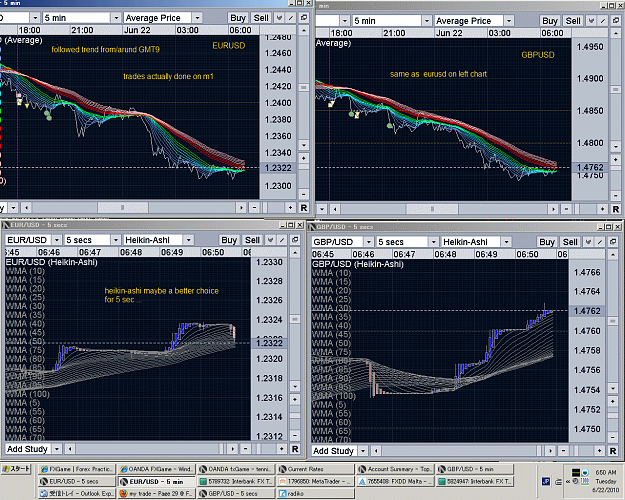625x500 pixels.
Task: Switch to the radiko taskbar window
Action: (315, 493)
